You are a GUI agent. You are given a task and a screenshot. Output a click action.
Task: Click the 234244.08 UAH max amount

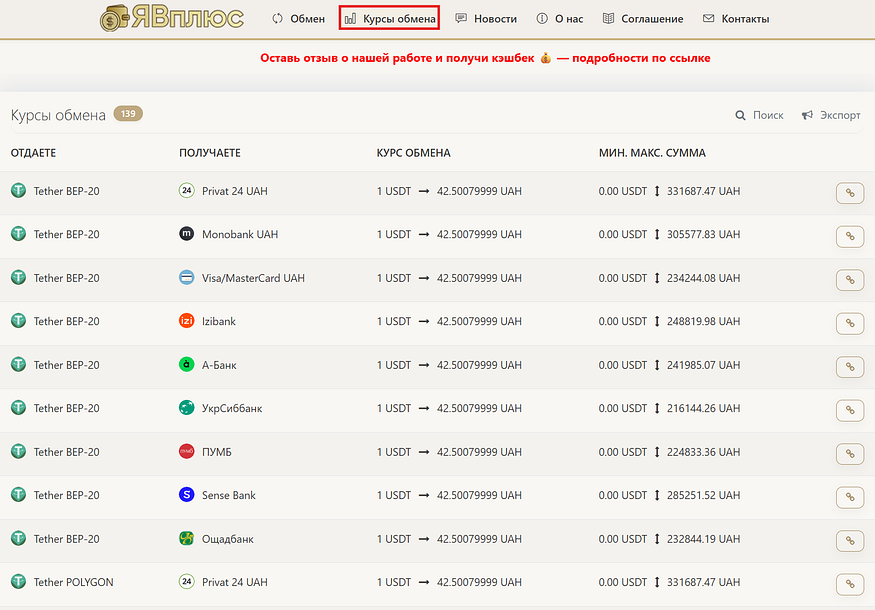click(704, 278)
